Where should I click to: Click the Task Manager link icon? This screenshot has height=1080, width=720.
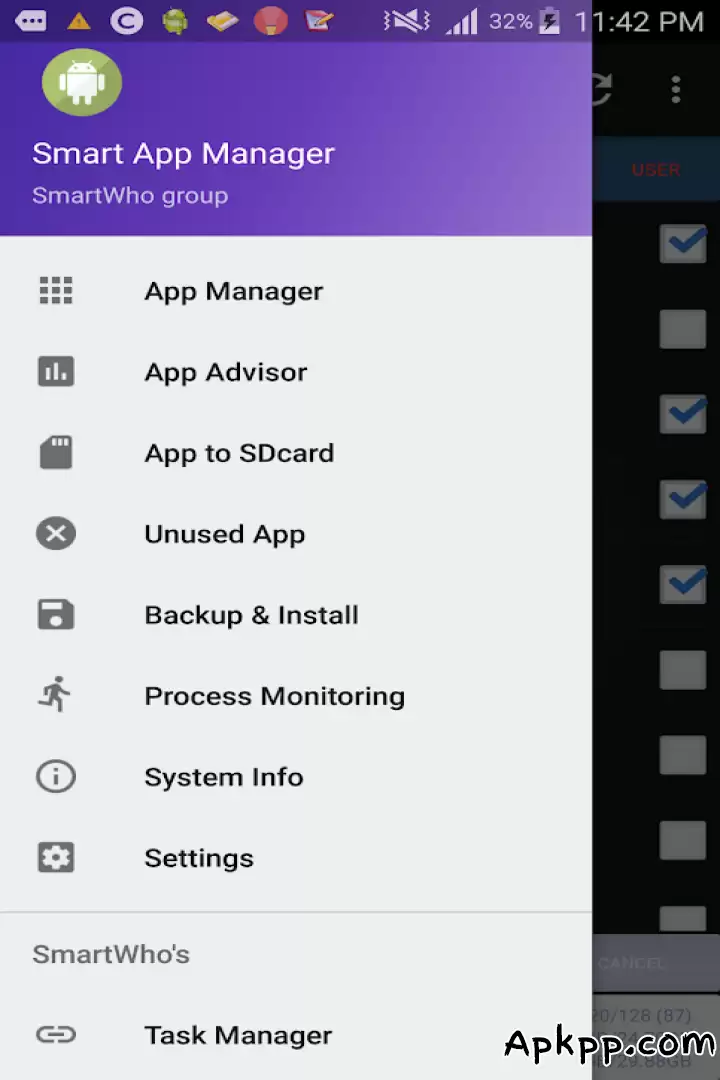(56, 1035)
